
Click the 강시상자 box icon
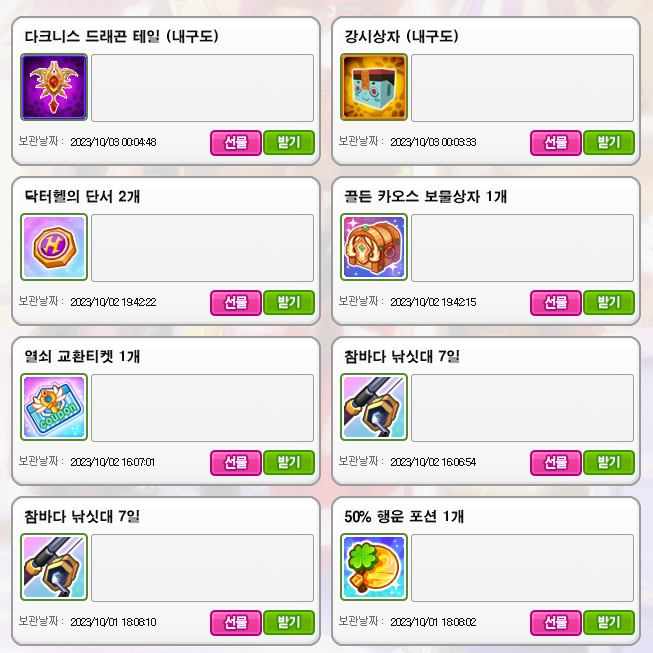374,87
